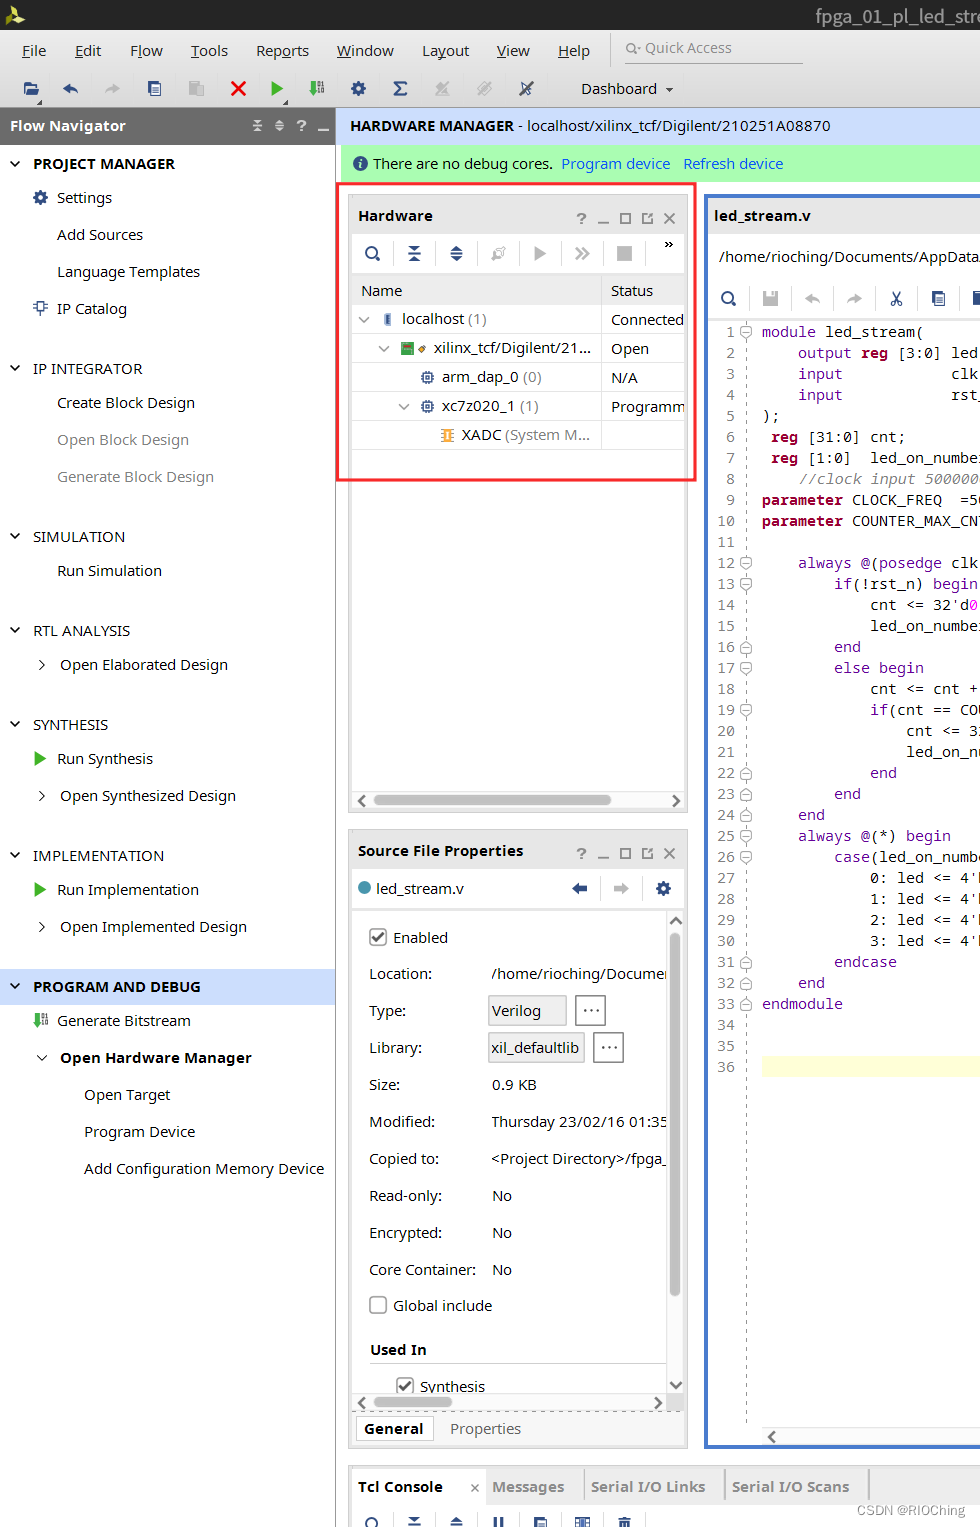The image size is (980, 1527).
Task: Open search in led_stream.v editor
Action: pos(728,298)
